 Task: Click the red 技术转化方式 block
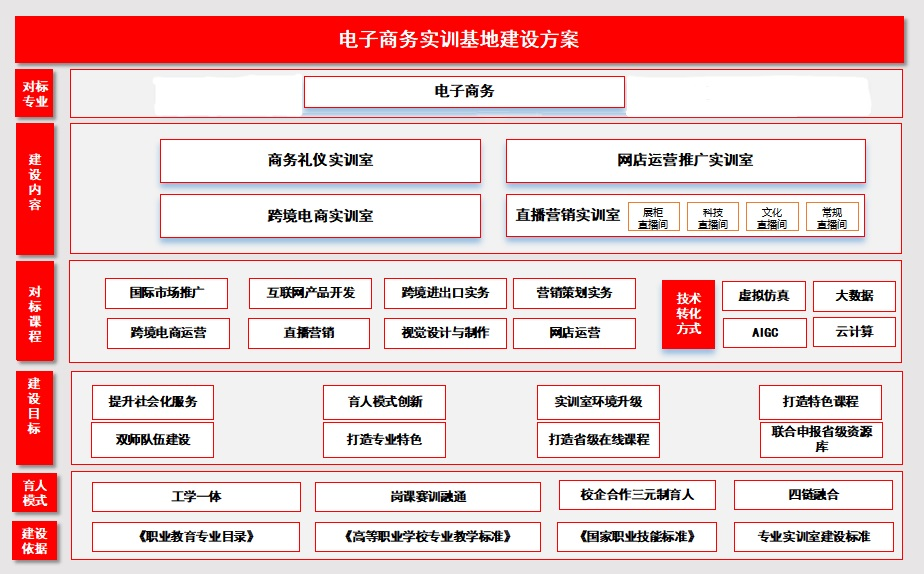688,314
